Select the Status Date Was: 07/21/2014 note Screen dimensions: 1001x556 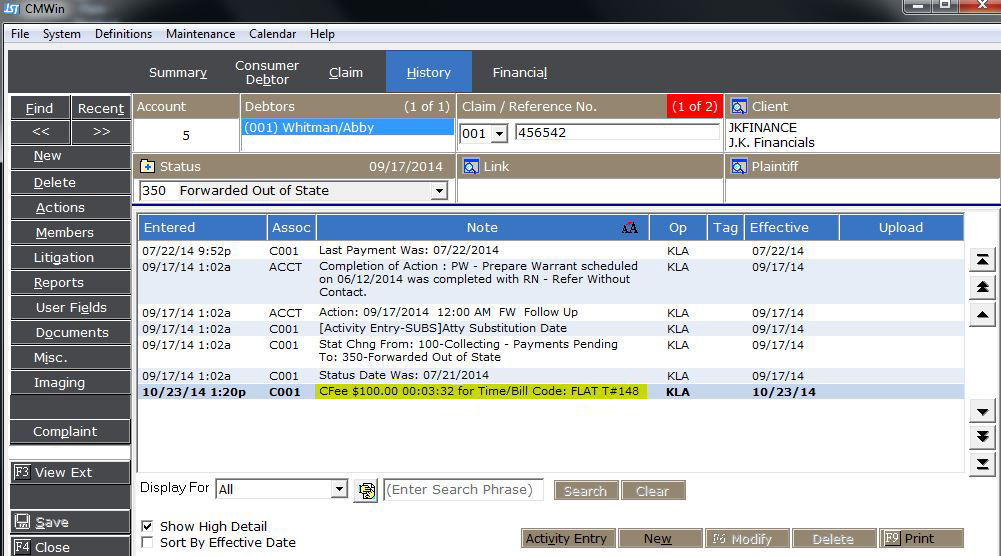click(x=403, y=375)
